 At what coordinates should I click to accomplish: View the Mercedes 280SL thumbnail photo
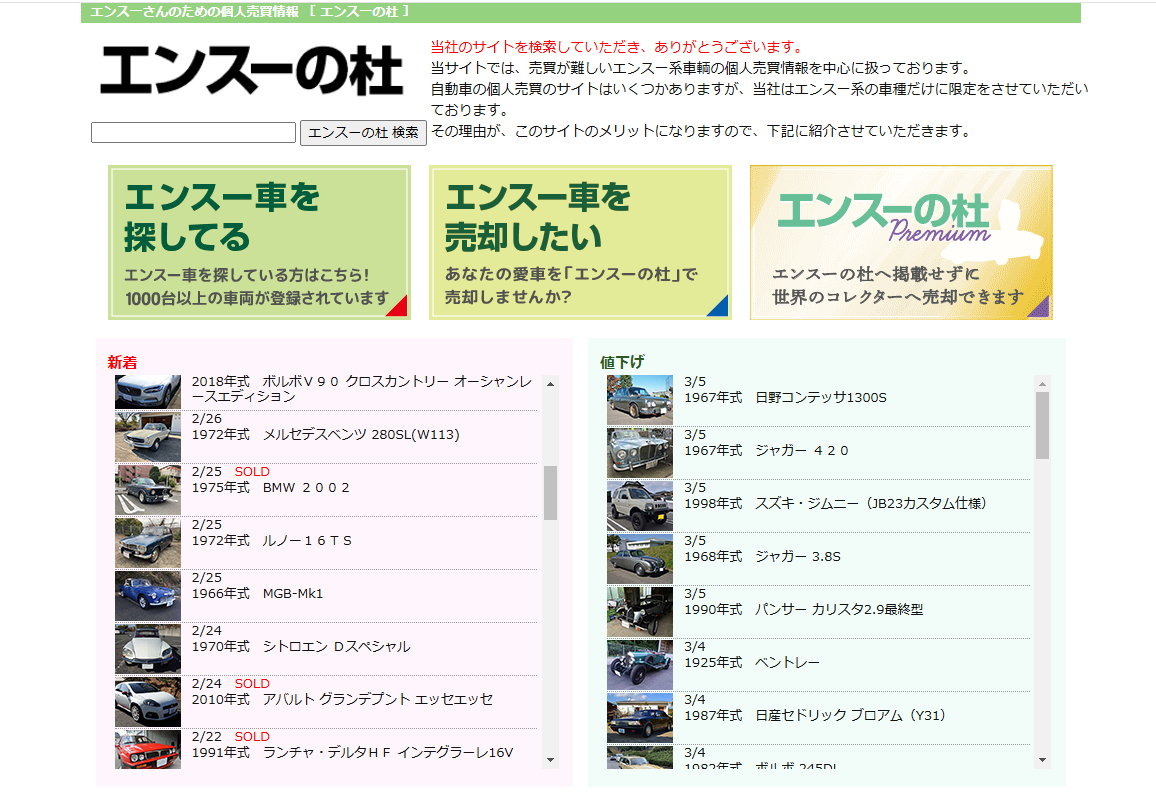click(x=147, y=437)
